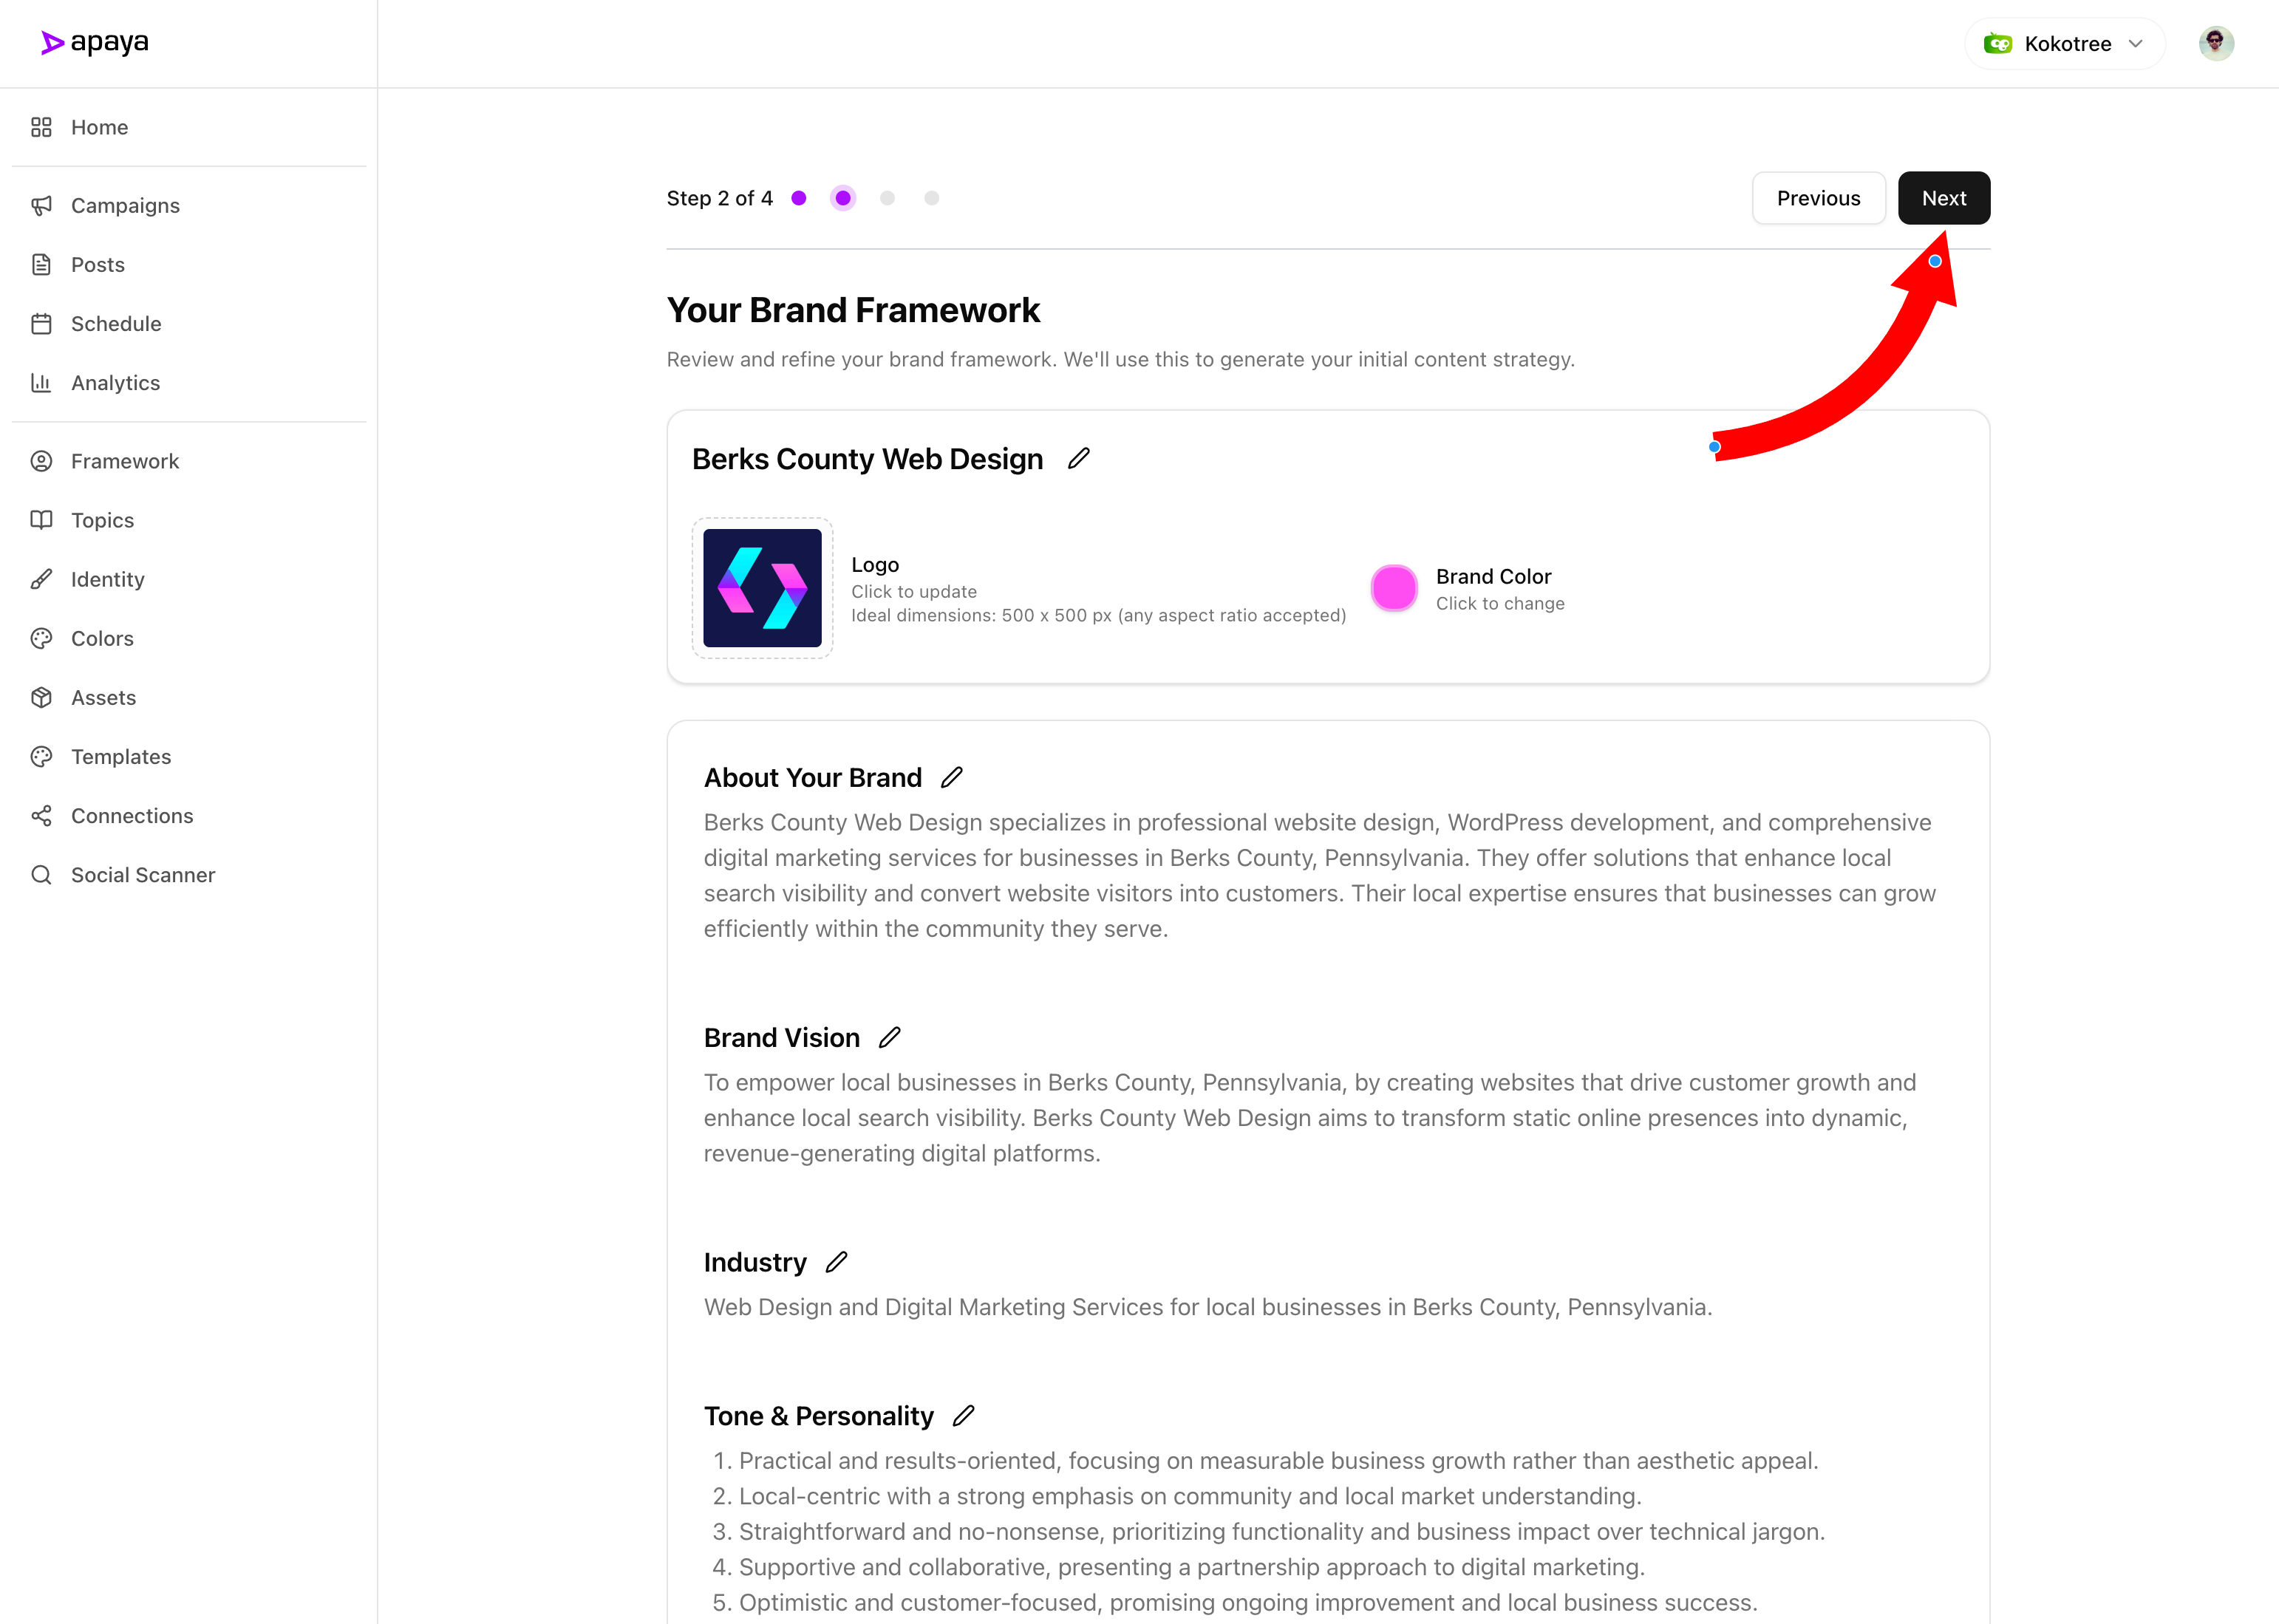Edit the Brand Vision text
Viewport: 2279px width, 1624px height.
click(x=888, y=1037)
